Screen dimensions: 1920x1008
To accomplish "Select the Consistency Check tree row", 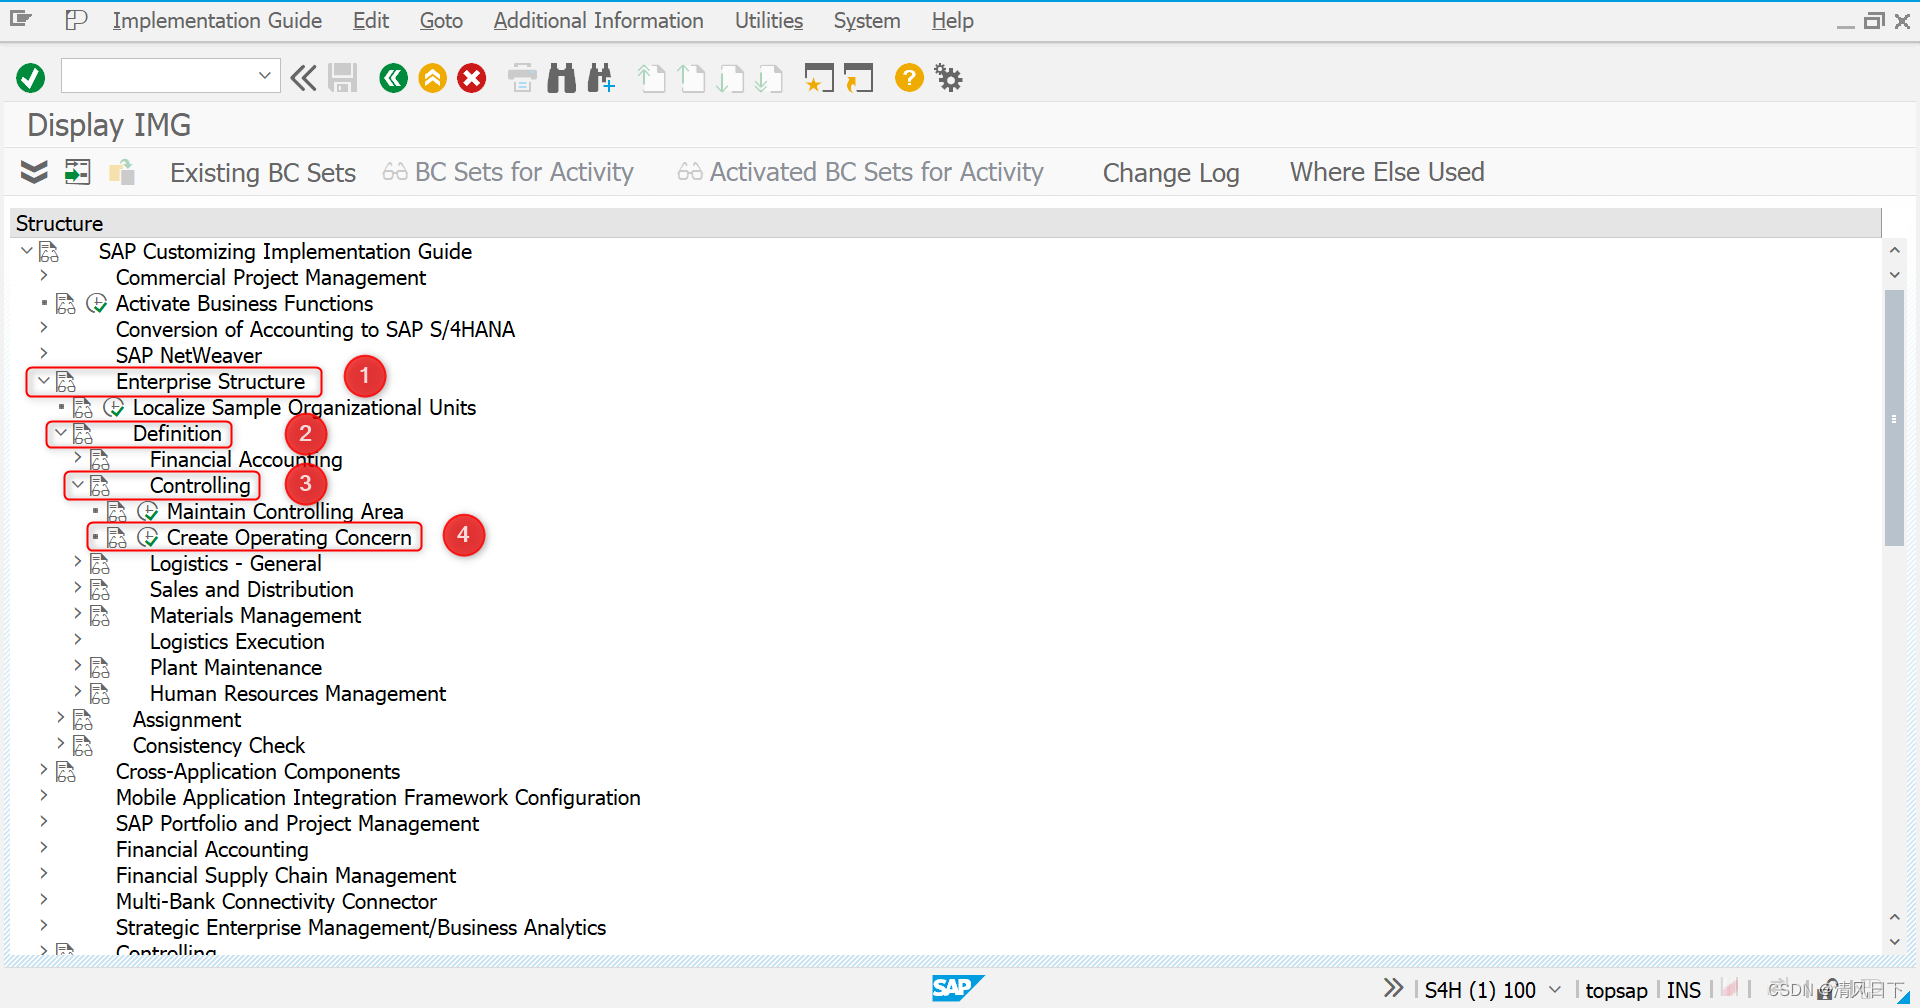I will click(x=219, y=745).
